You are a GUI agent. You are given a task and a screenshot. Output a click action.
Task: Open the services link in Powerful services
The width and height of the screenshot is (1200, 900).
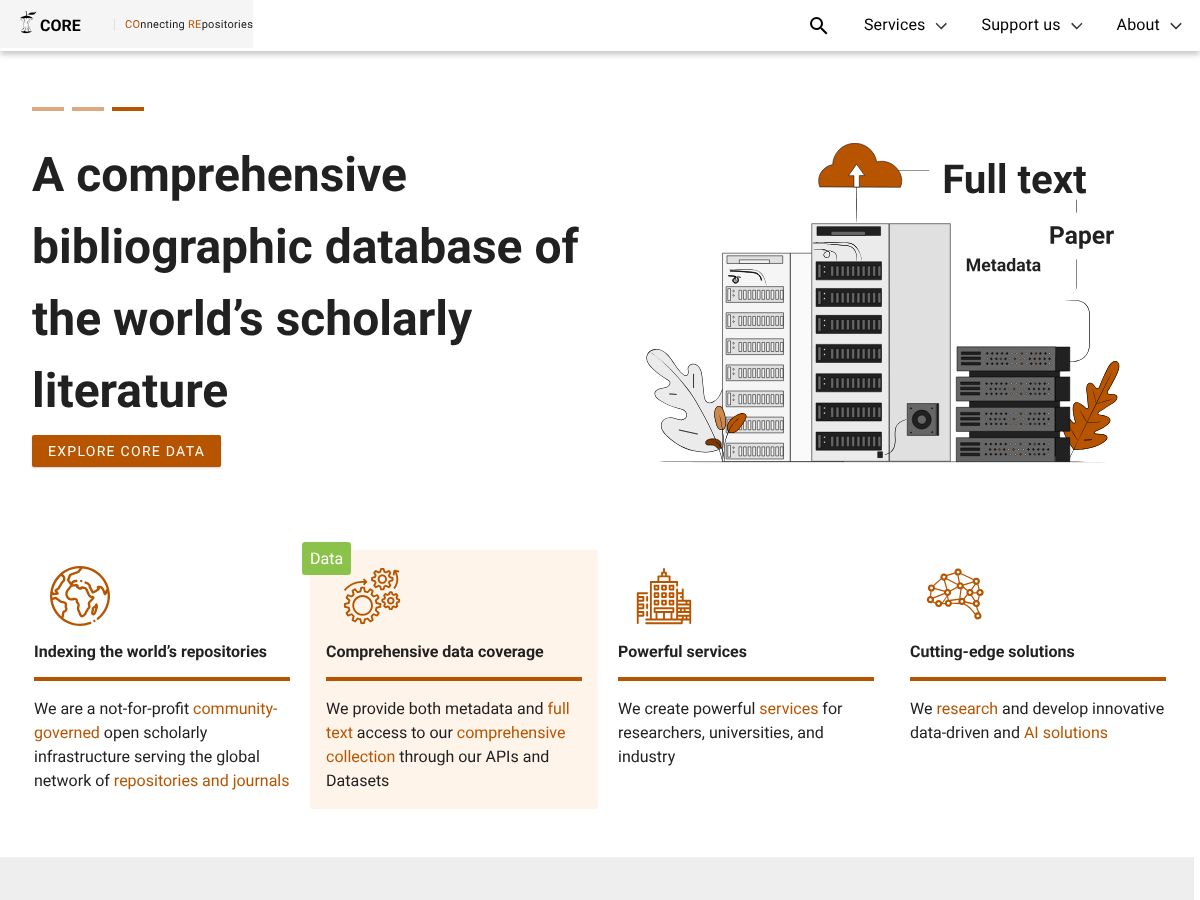click(788, 708)
